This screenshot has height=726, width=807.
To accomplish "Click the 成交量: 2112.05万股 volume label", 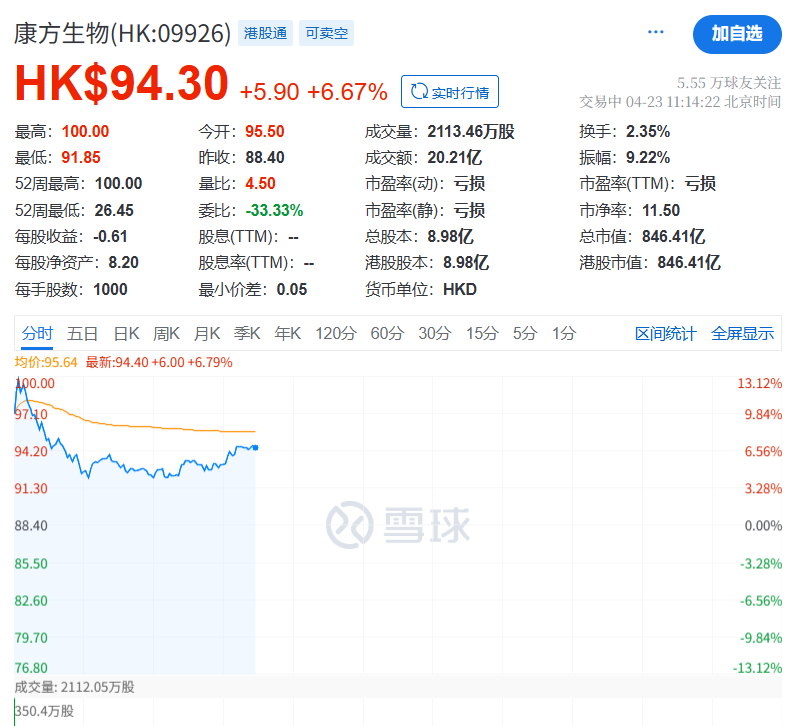I will coord(74,687).
